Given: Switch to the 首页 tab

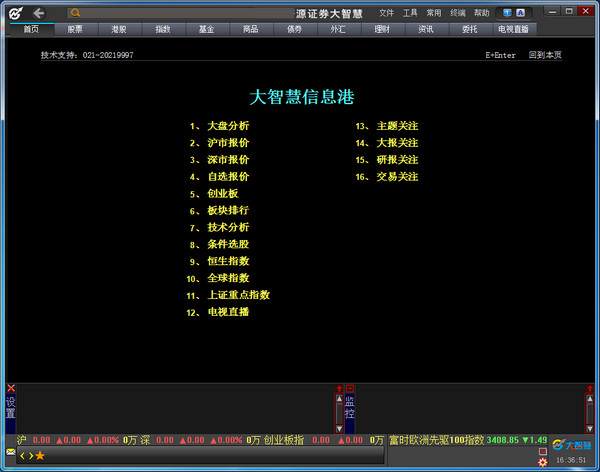Looking at the screenshot, I should [x=32, y=29].
